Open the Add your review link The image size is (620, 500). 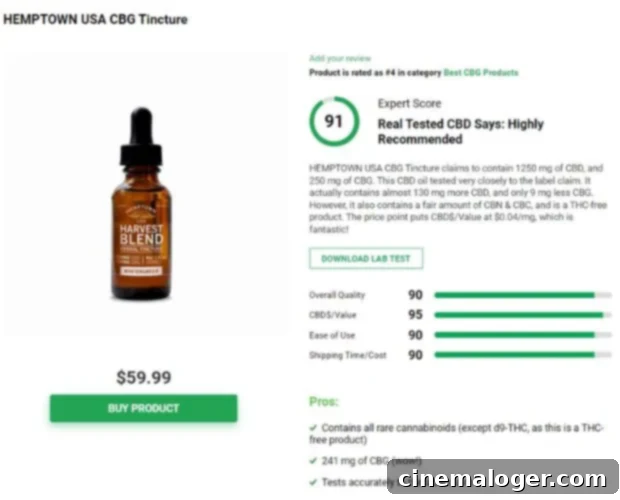[x=340, y=58]
